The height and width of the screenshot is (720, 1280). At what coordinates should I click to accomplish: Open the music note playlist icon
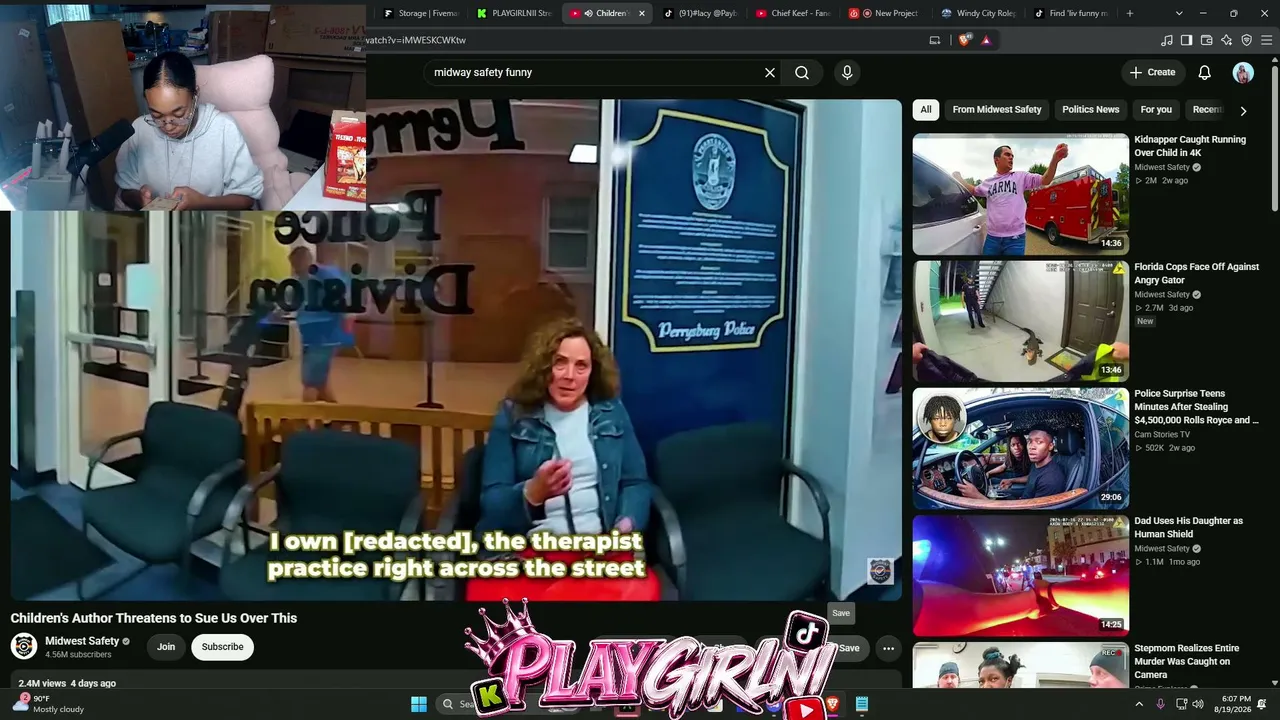(x=1166, y=40)
